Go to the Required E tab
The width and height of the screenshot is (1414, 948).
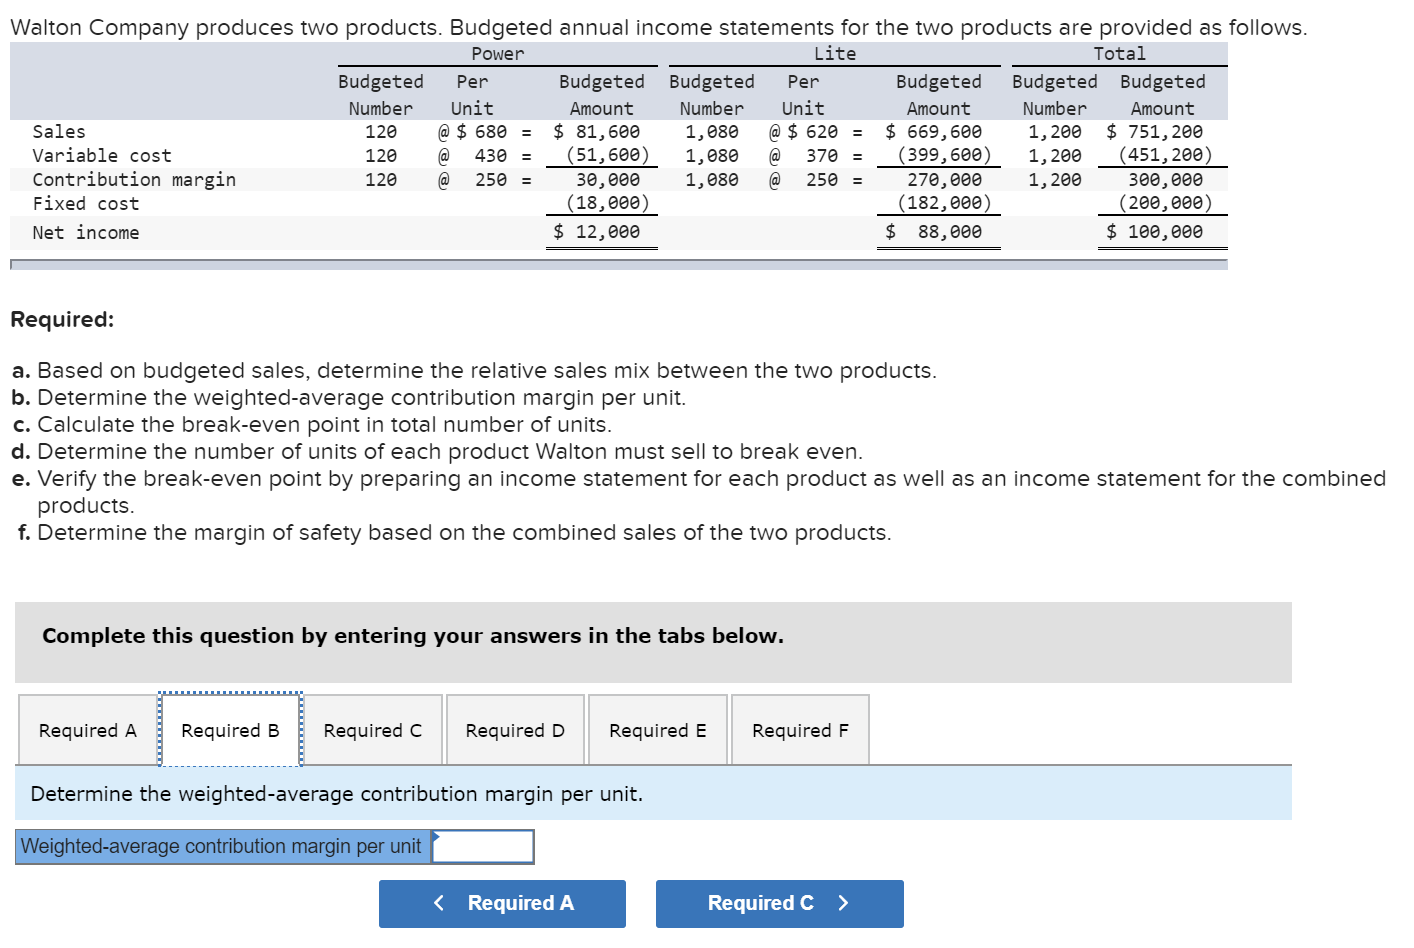coord(658,730)
